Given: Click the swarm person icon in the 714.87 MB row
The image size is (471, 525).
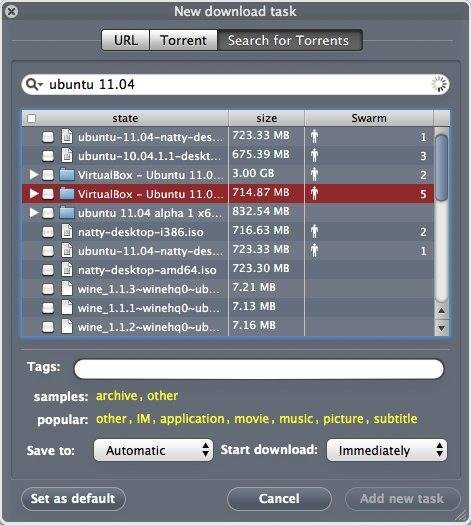Looking at the screenshot, I should (x=314, y=193).
